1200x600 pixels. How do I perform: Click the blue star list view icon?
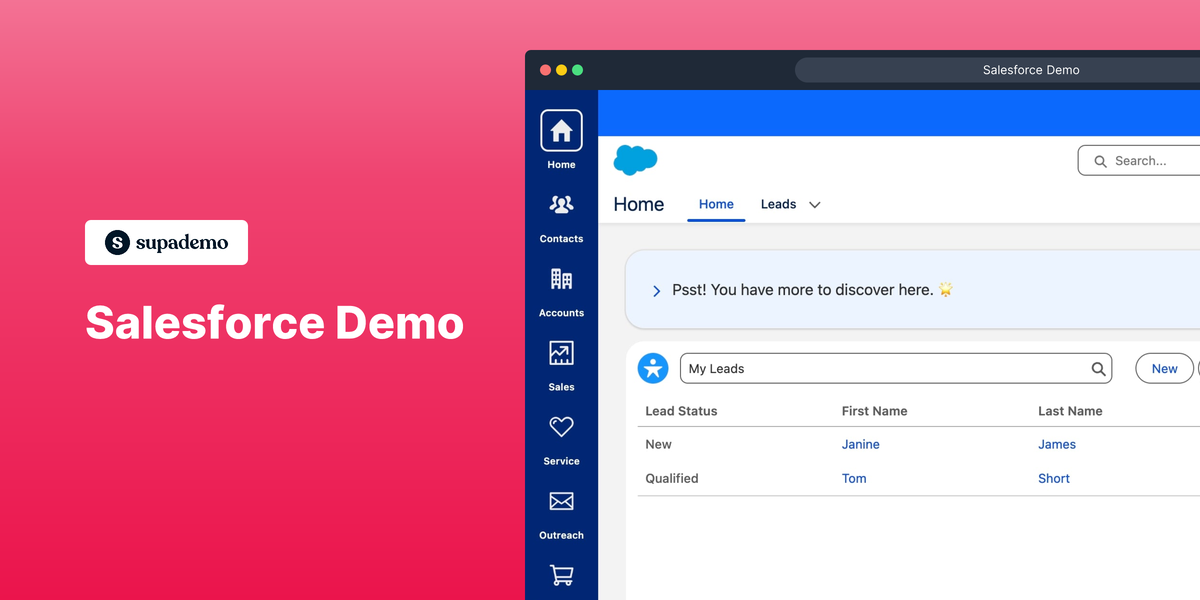pyautogui.click(x=653, y=368)
